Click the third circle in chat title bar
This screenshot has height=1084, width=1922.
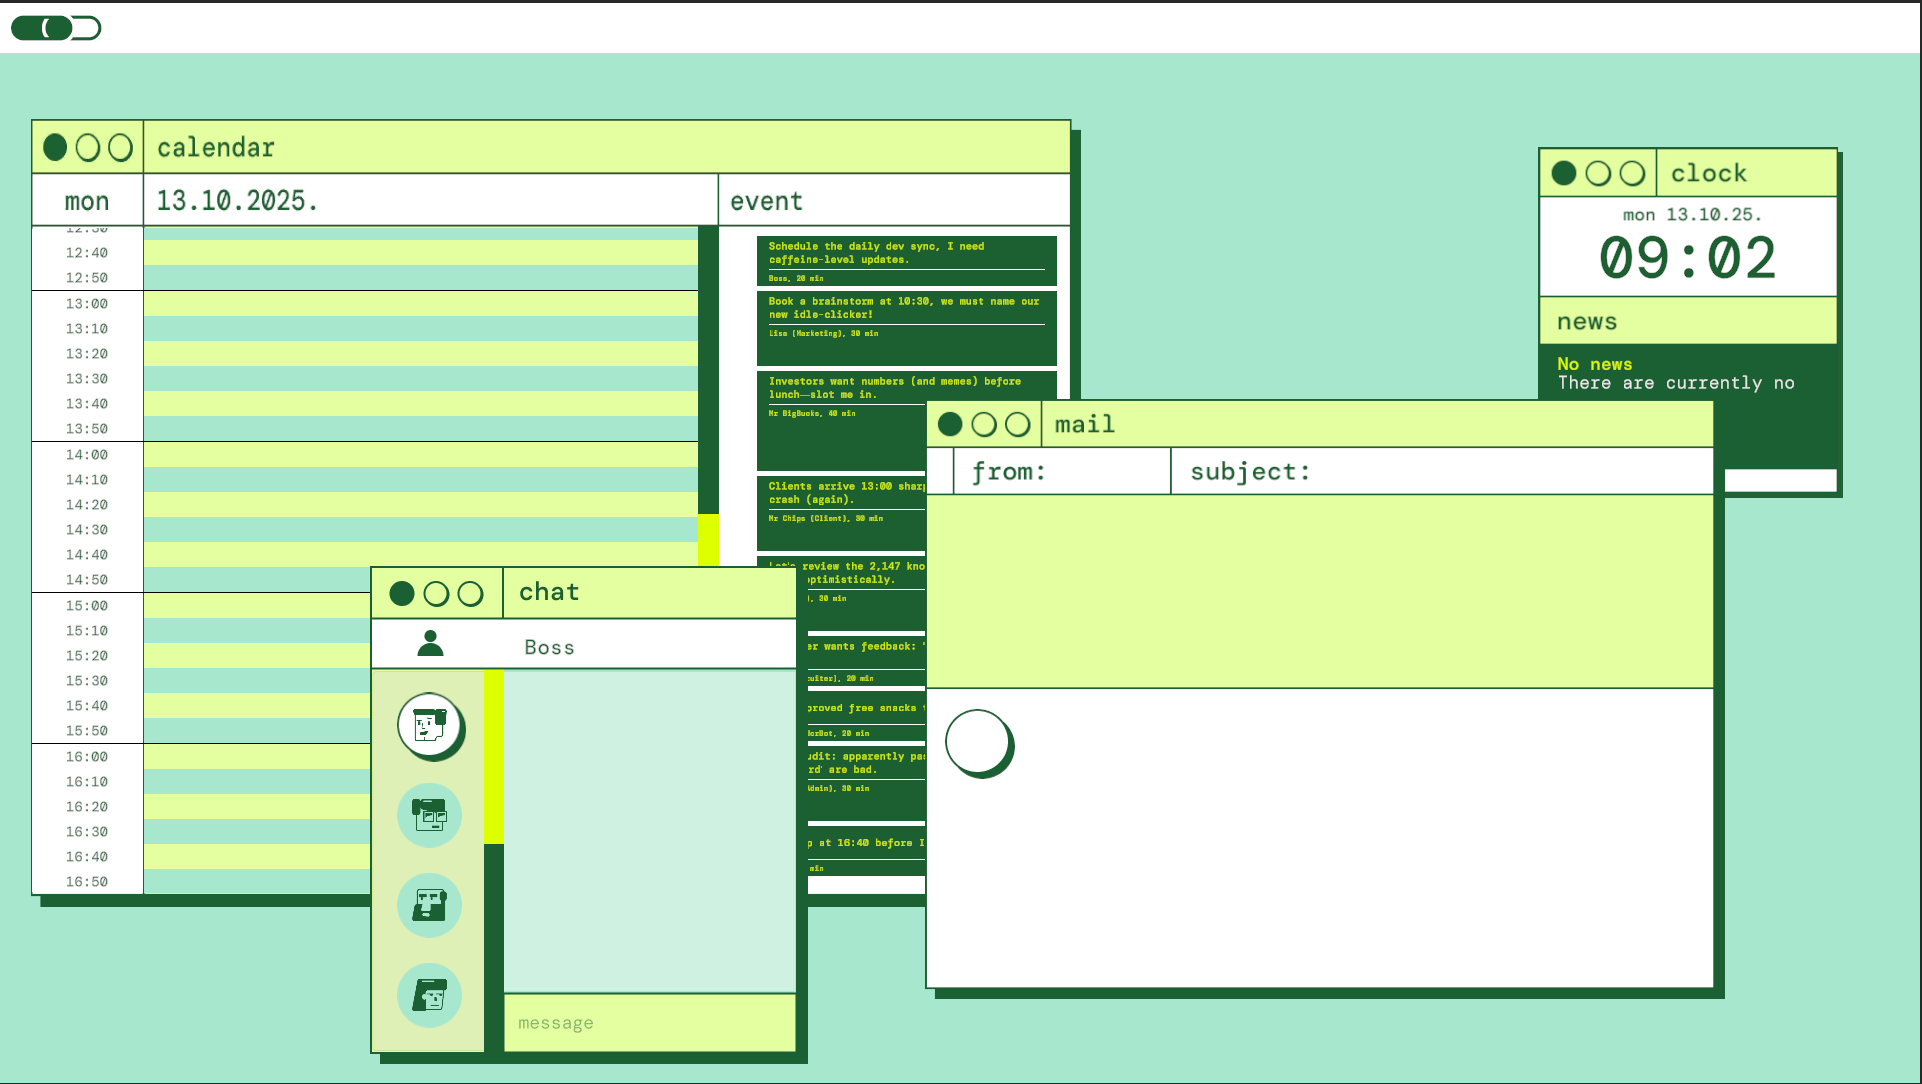(x=470, y=594)
